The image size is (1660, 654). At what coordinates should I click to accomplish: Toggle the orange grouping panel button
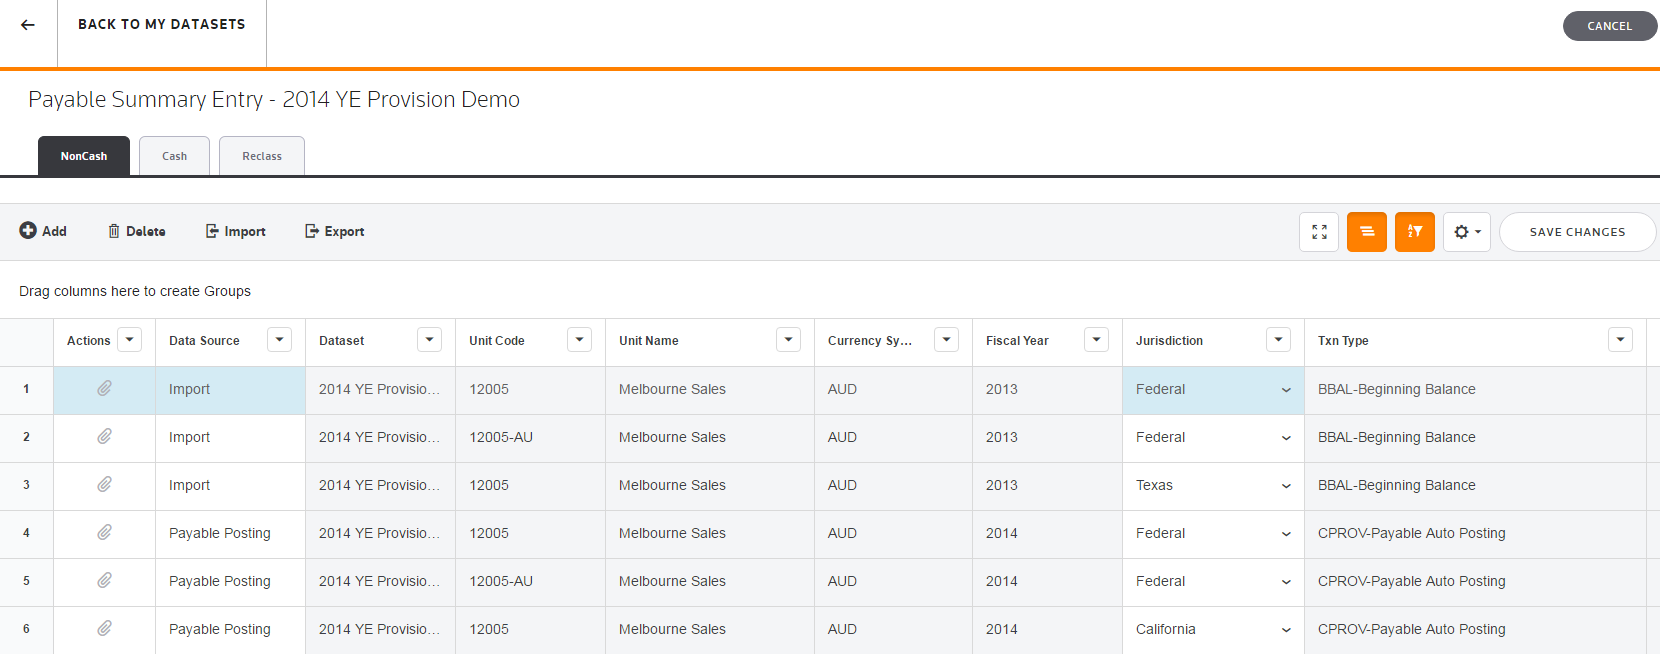[1366, 232]
